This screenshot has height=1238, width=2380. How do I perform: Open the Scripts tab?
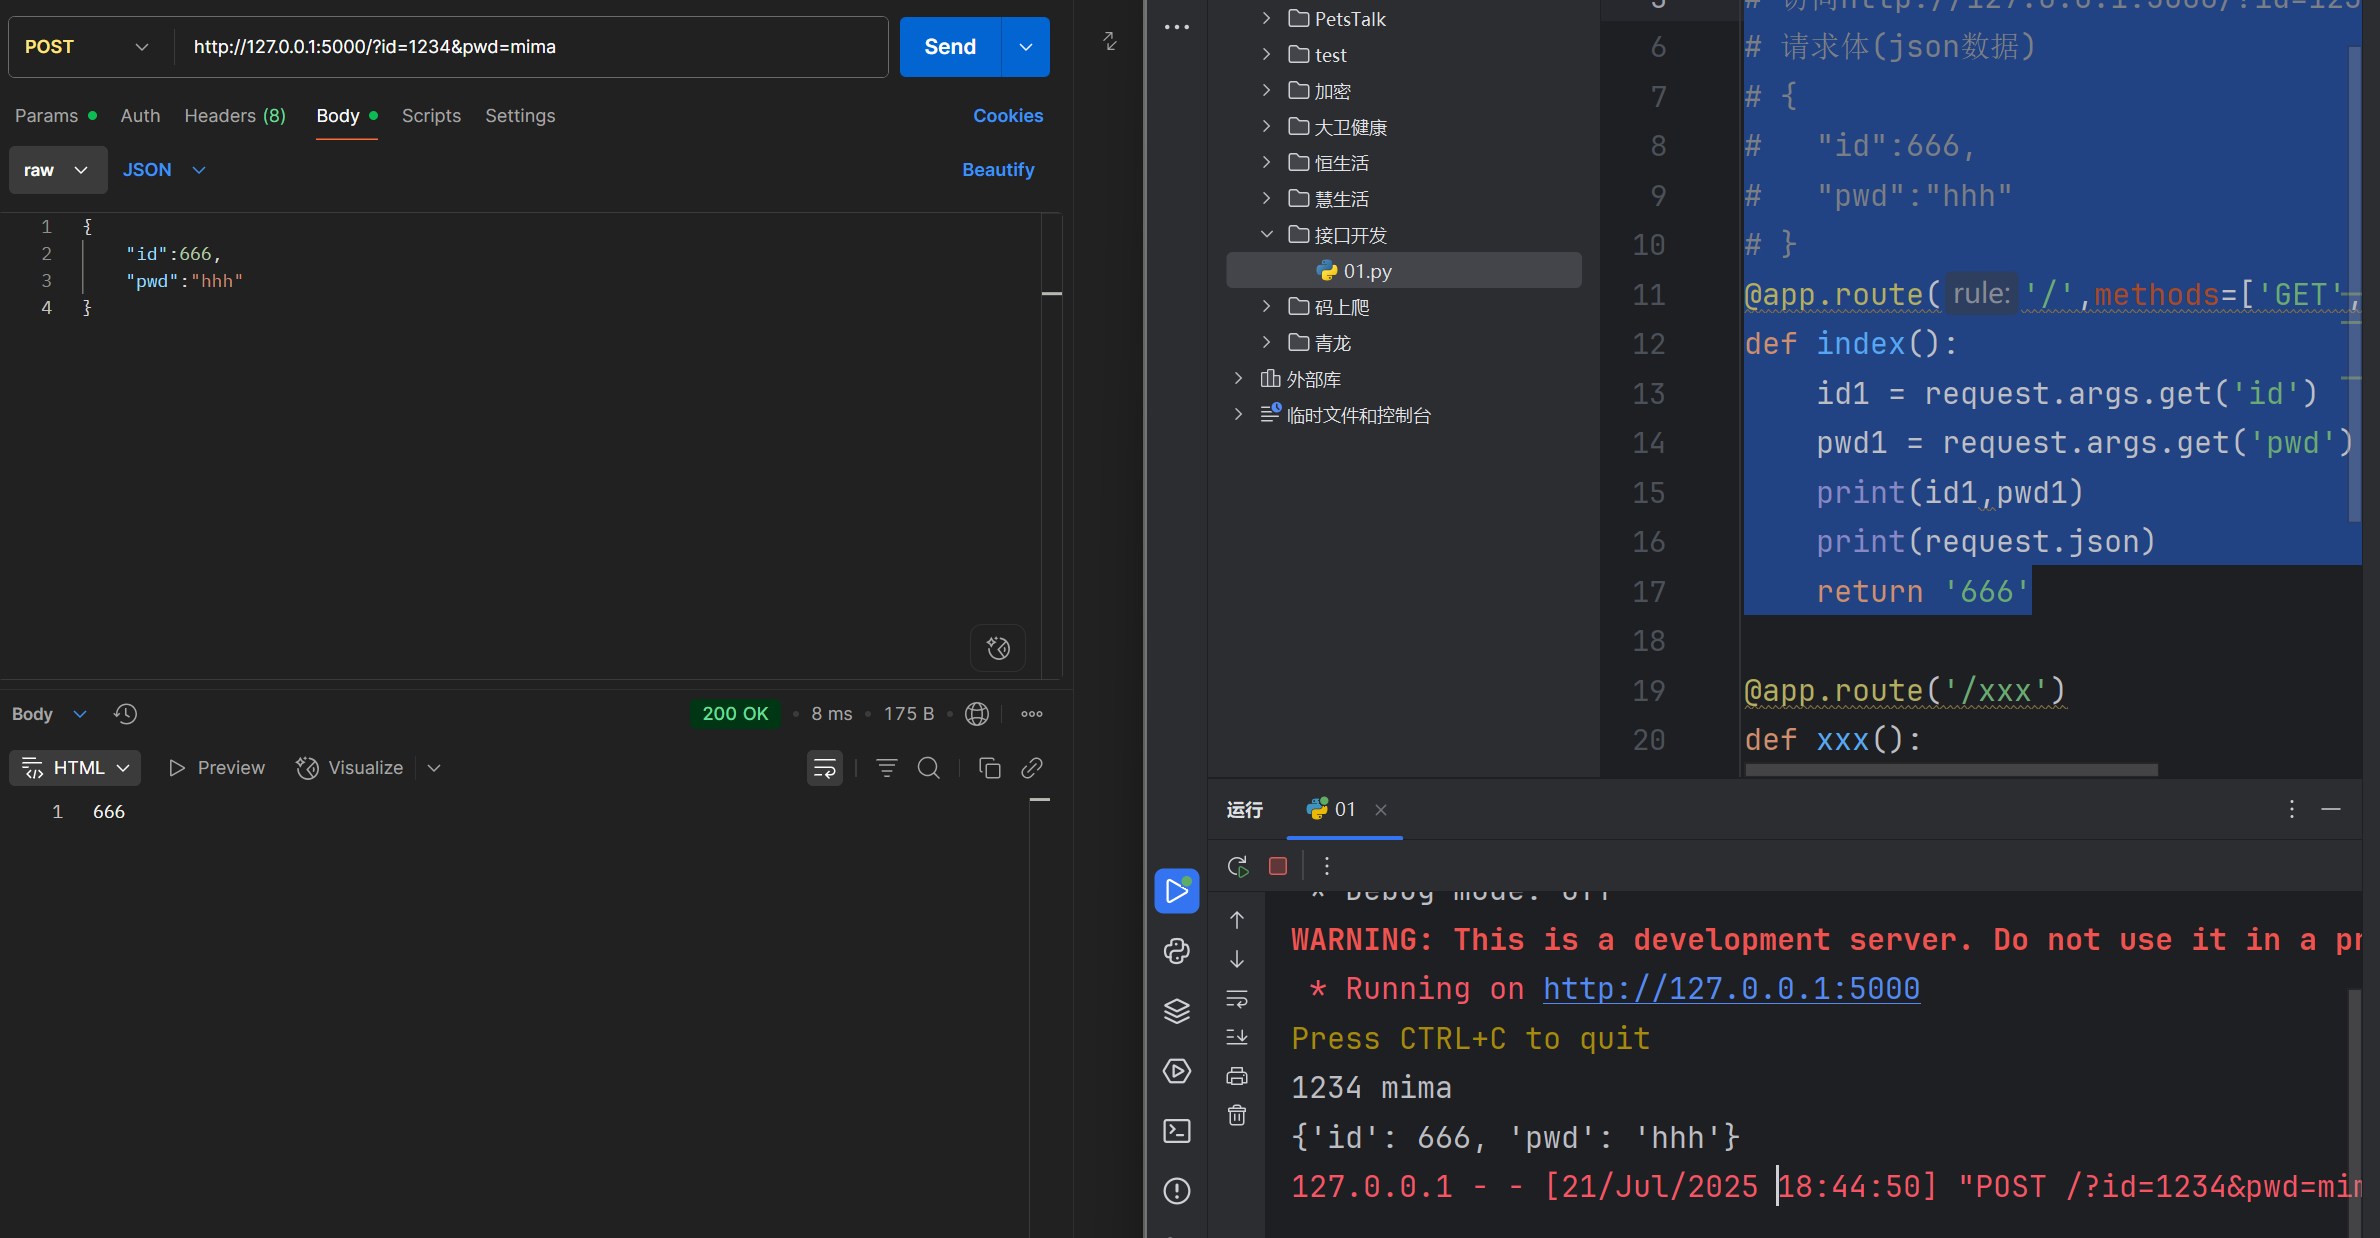point(431,116)
